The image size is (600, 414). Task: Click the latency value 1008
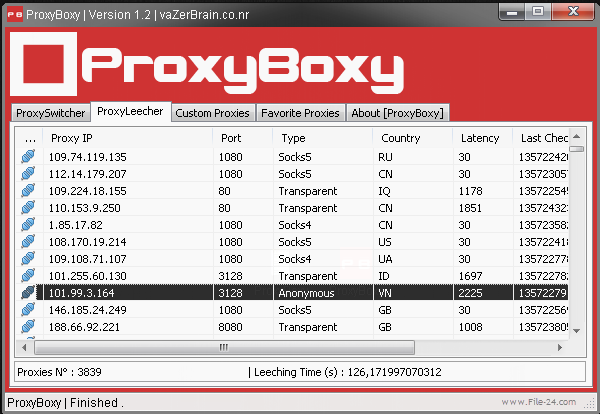click(x=470, y=327)
